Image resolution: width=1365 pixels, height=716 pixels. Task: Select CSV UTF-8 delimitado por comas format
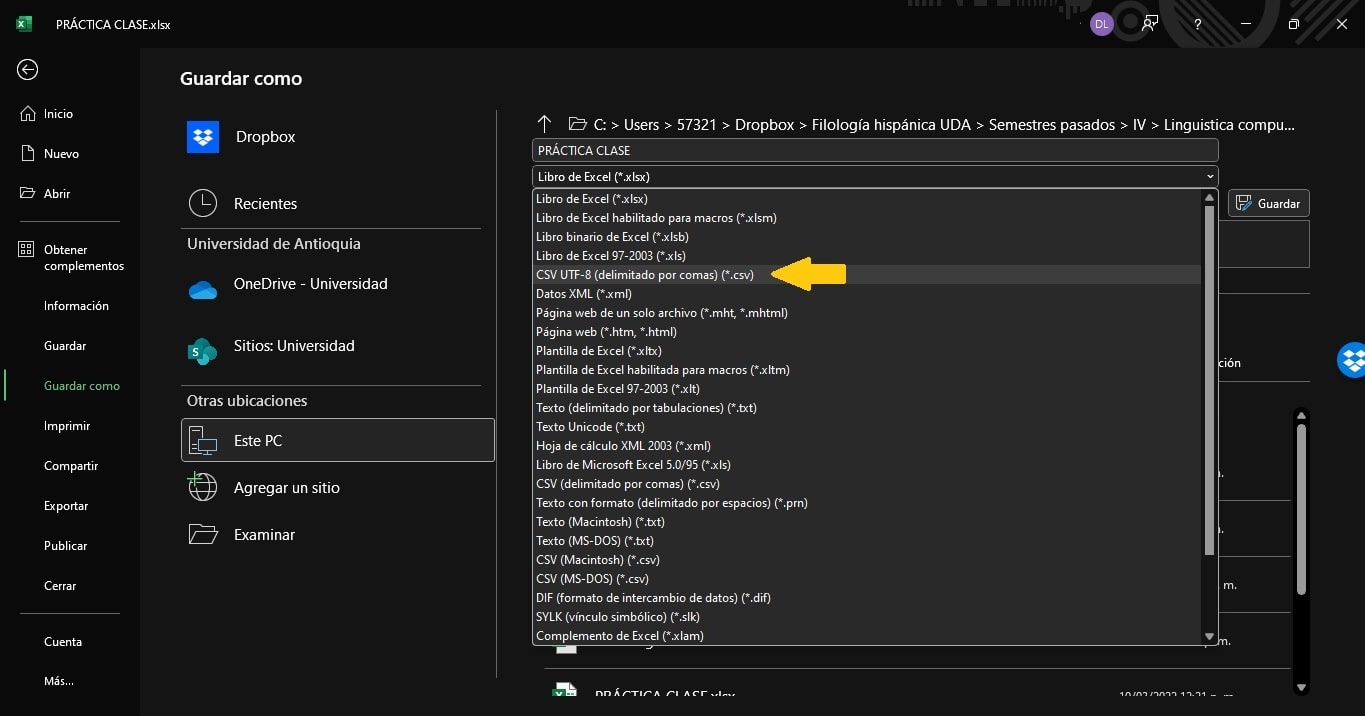[x=645, y=274]
